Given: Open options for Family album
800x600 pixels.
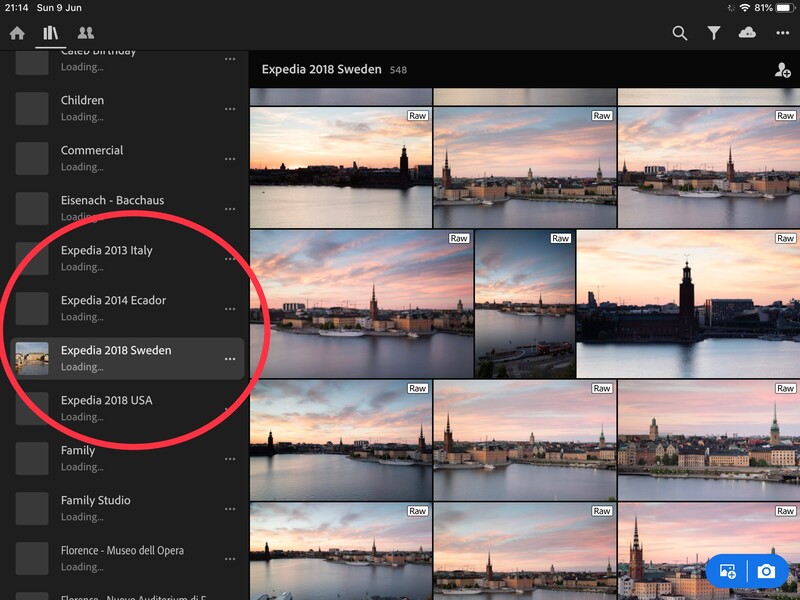Looking at the screenshot, I should [230, 459].
